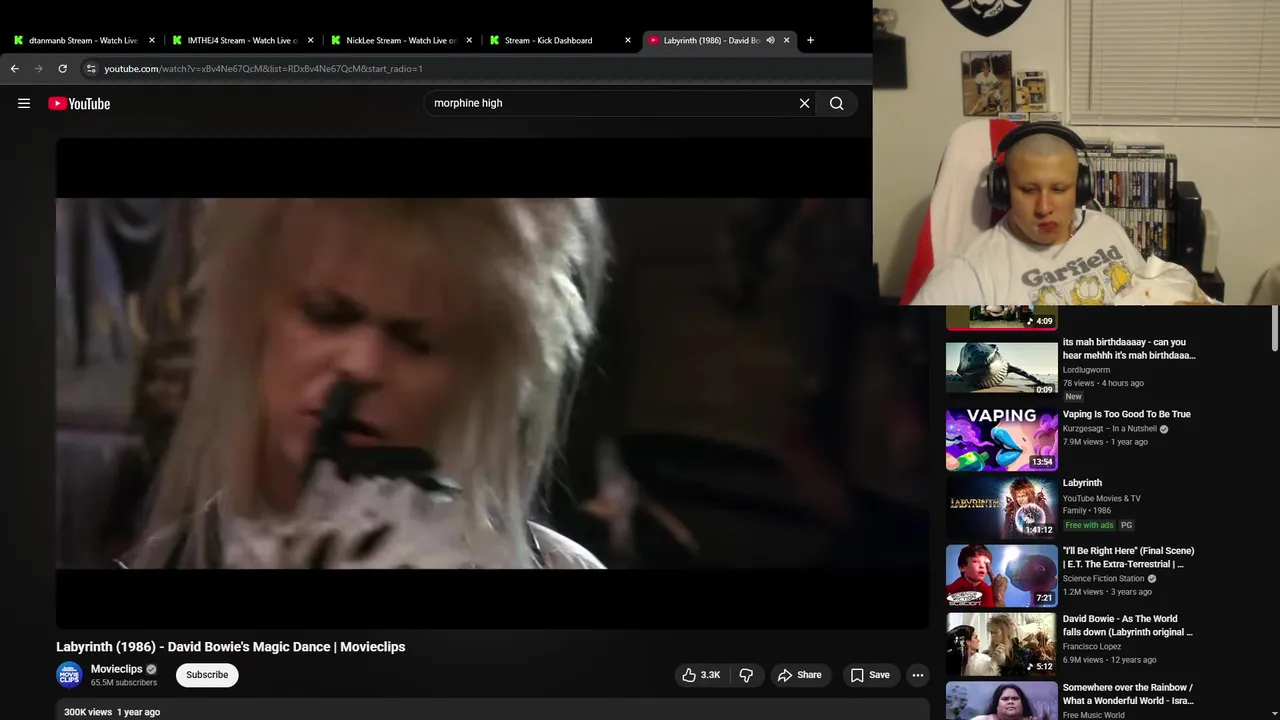This screenshot has height=720, width=1280.
Task: Subscribe to Movieclips channel
Action: (x=207, y=675)
